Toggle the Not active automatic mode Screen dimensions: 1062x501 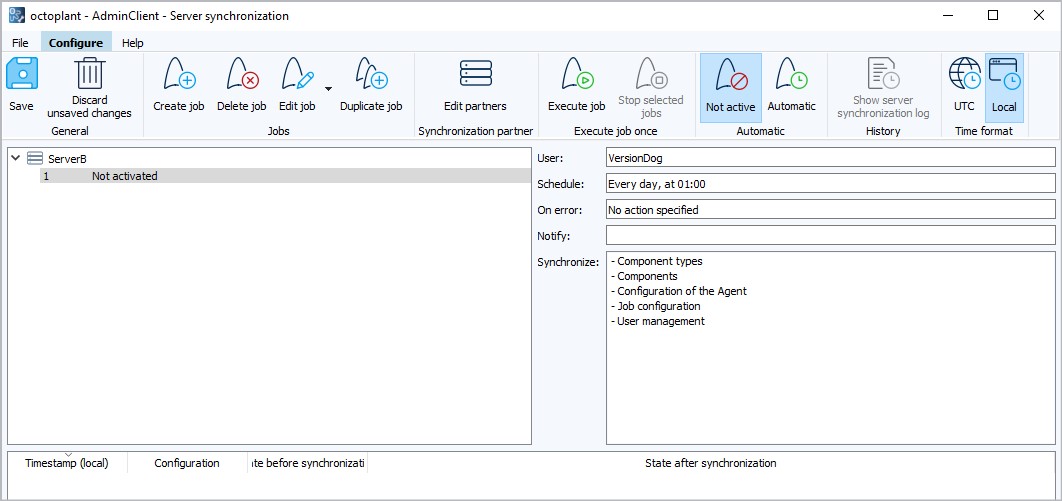pos(730,86)
